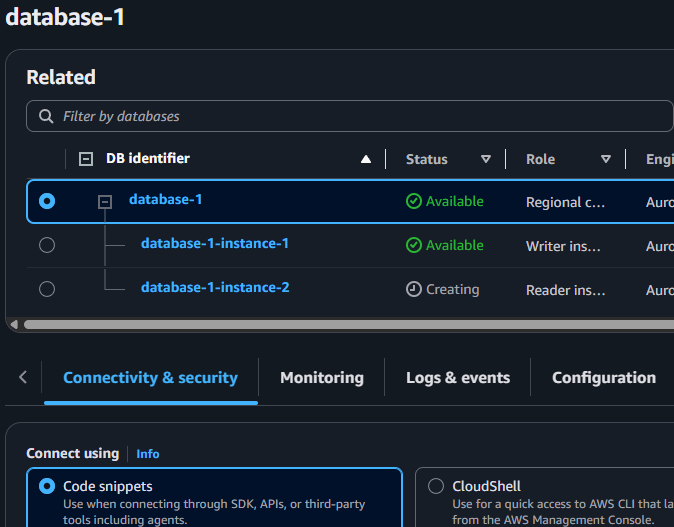Click the 'Related' section heading
This screenshot has height=527, width=674.
[x=61, y=77]
